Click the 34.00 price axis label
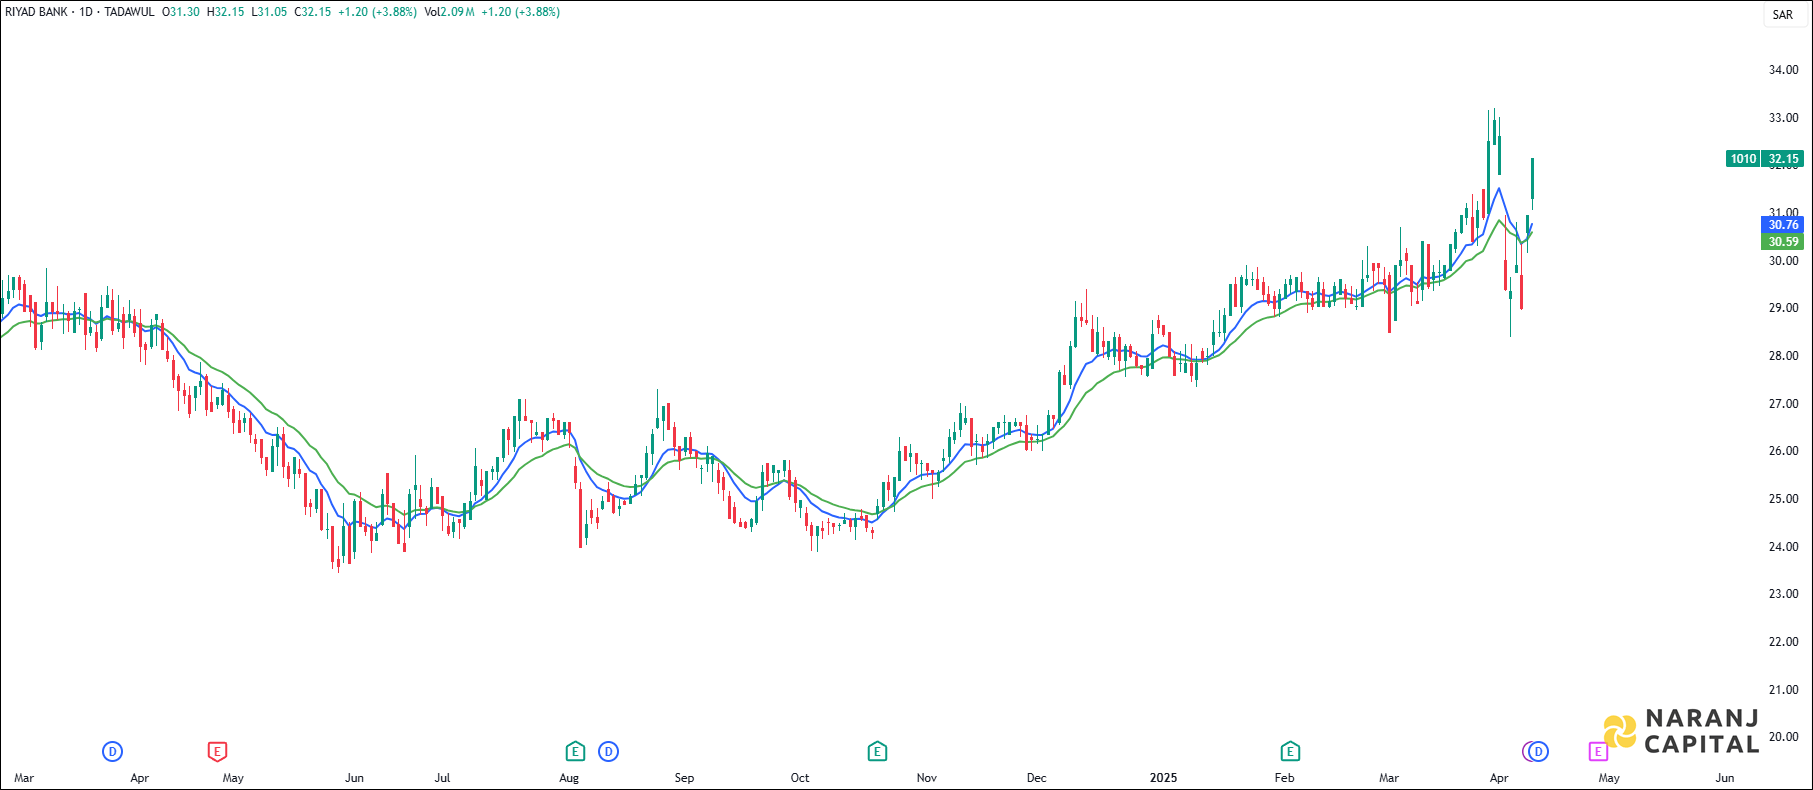Screen dimensions: 1813x790 click(x=1783, y=70)
